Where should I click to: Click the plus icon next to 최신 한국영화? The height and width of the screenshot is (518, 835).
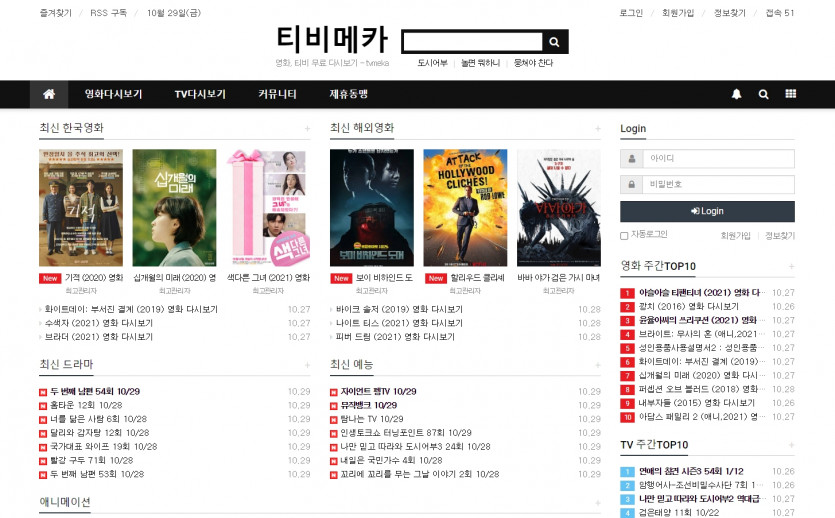tap(307, 129)
